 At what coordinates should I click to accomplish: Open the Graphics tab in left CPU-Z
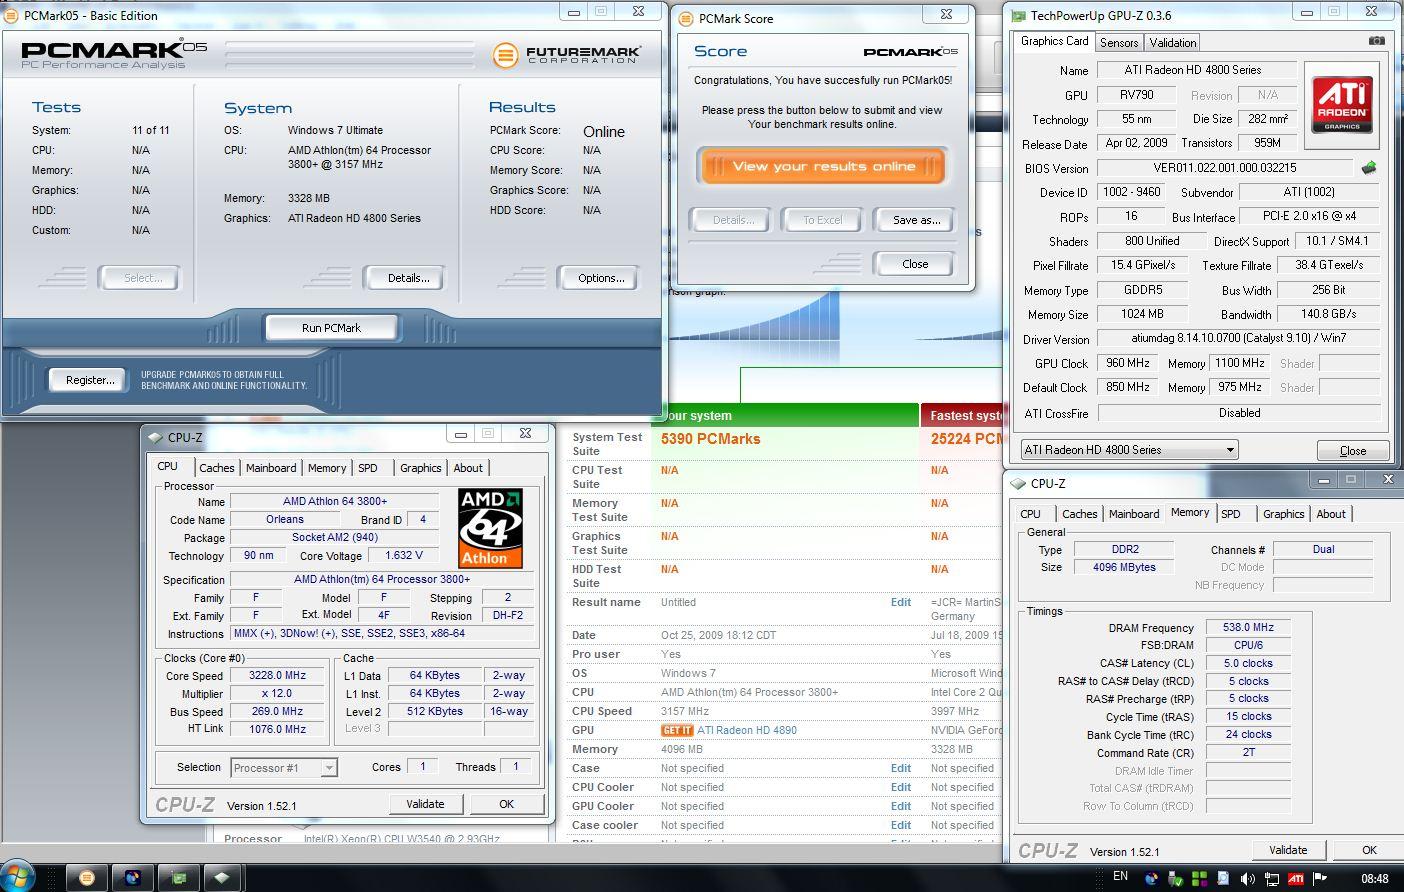tap(421, 468)
